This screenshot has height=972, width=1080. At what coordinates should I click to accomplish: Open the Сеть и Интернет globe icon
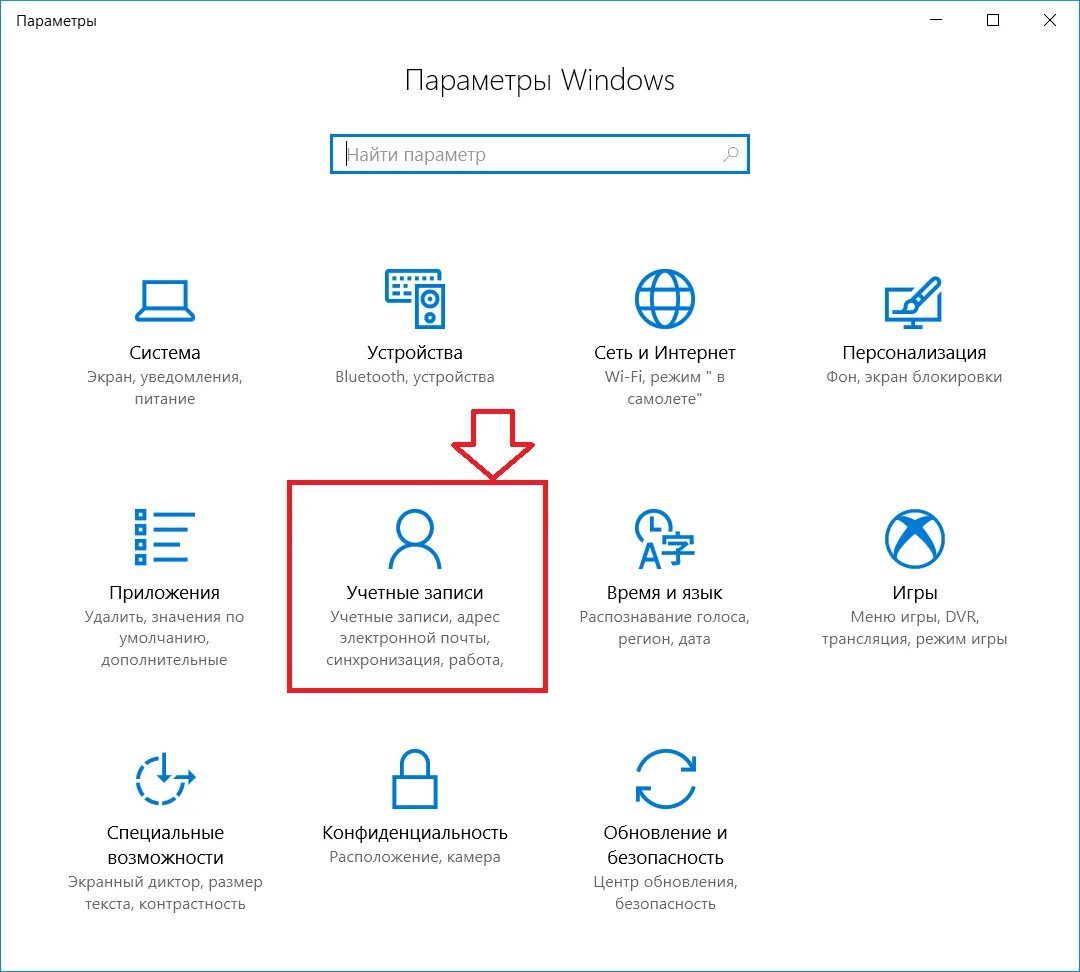(665, 298)
